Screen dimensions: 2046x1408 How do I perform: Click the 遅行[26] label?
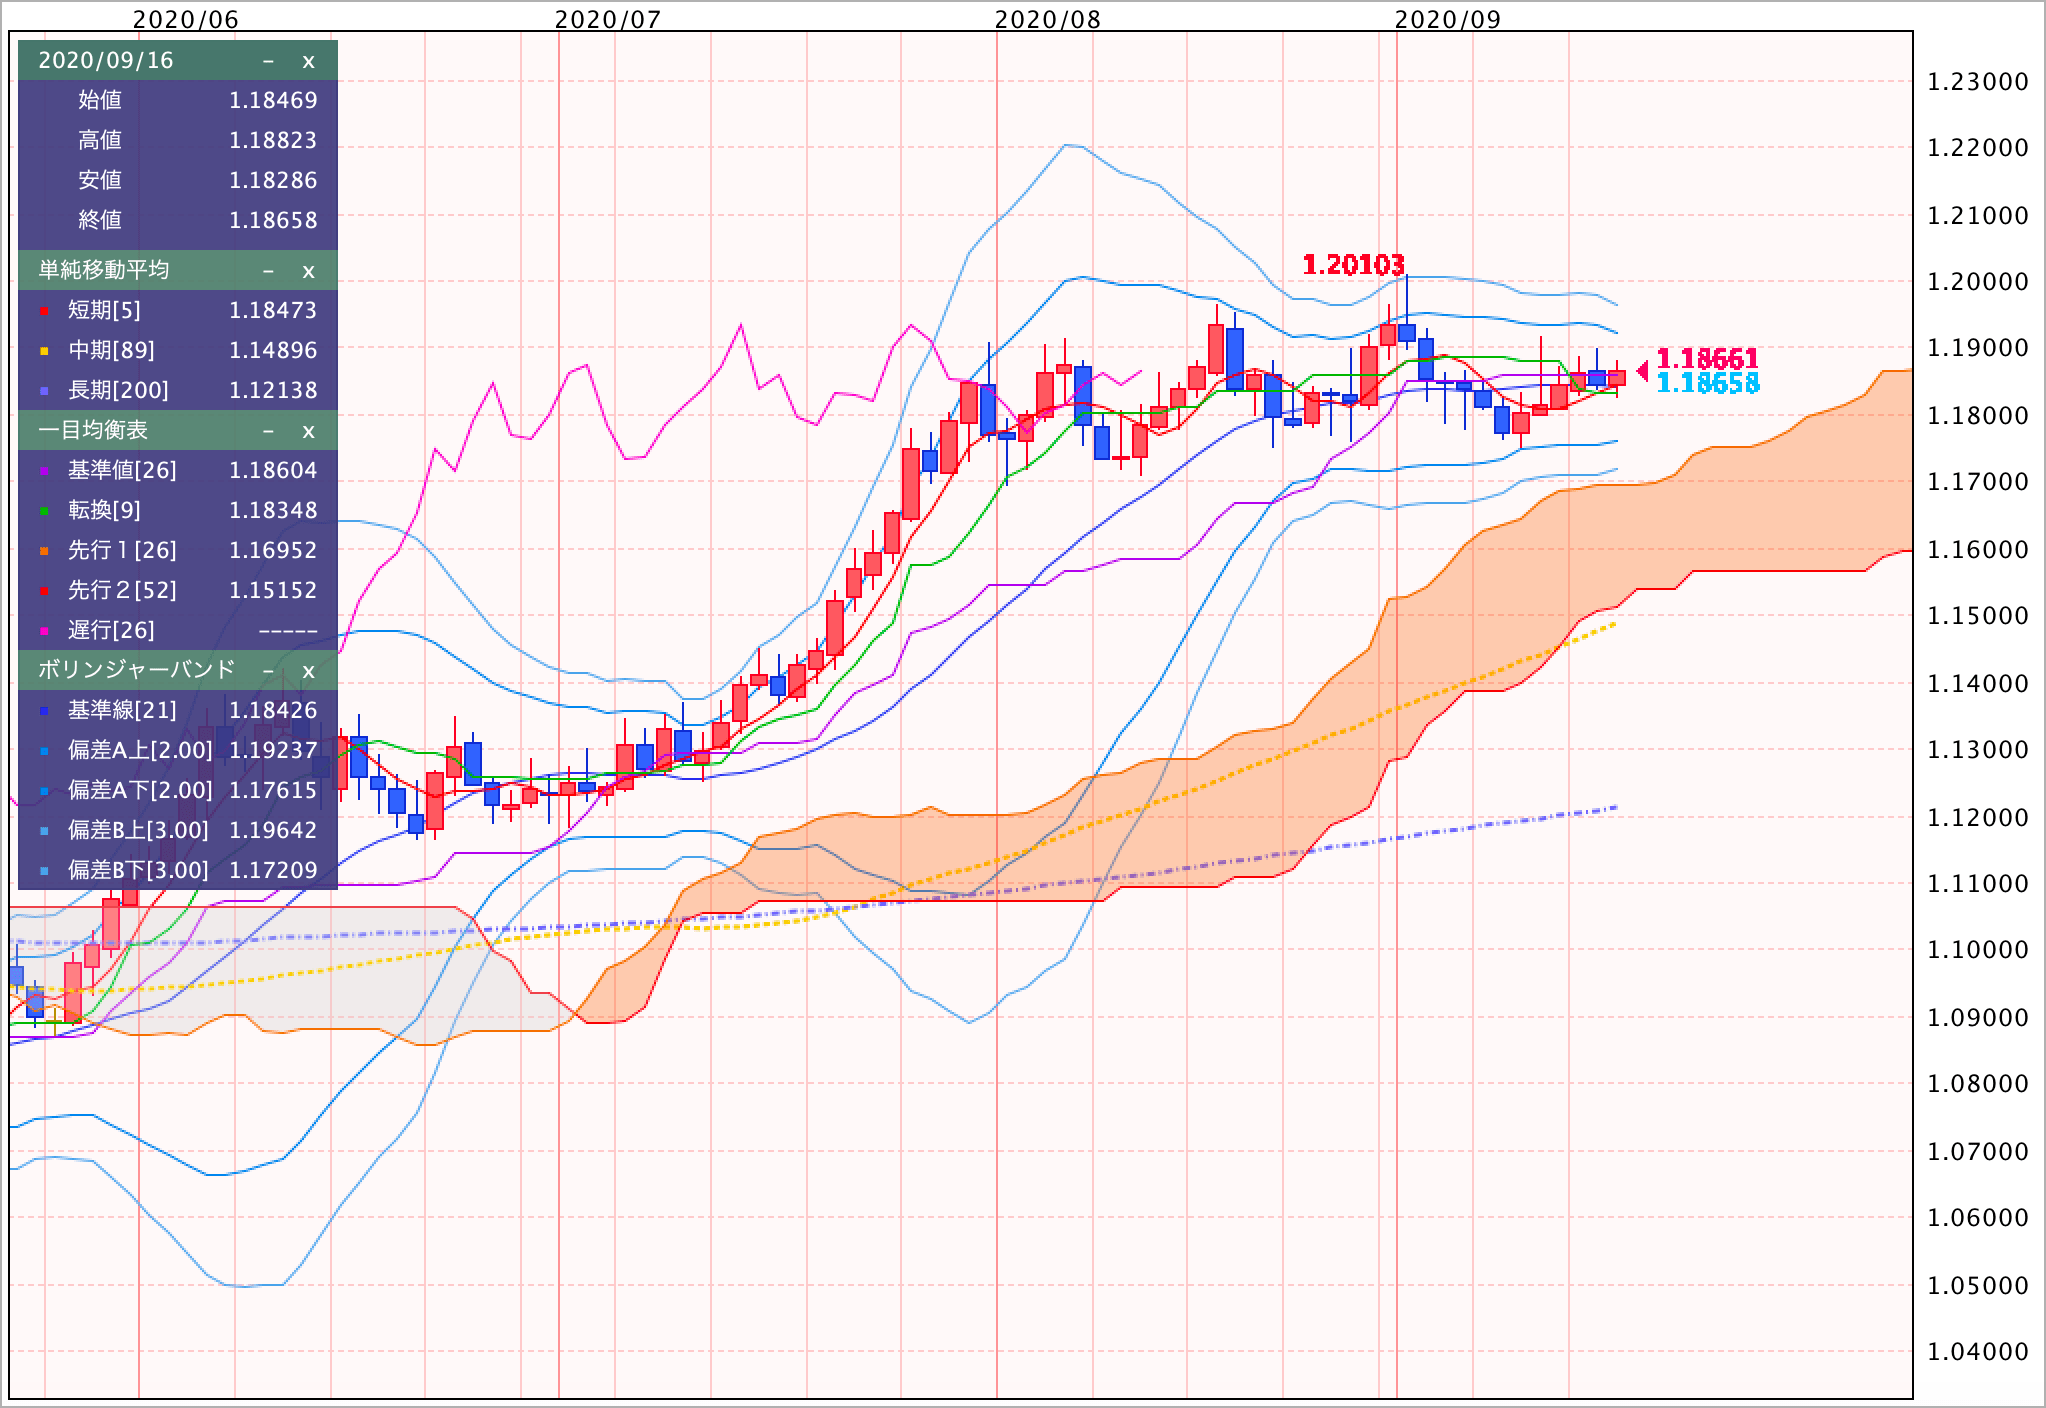pyautogui.click(x=111, y=631)
